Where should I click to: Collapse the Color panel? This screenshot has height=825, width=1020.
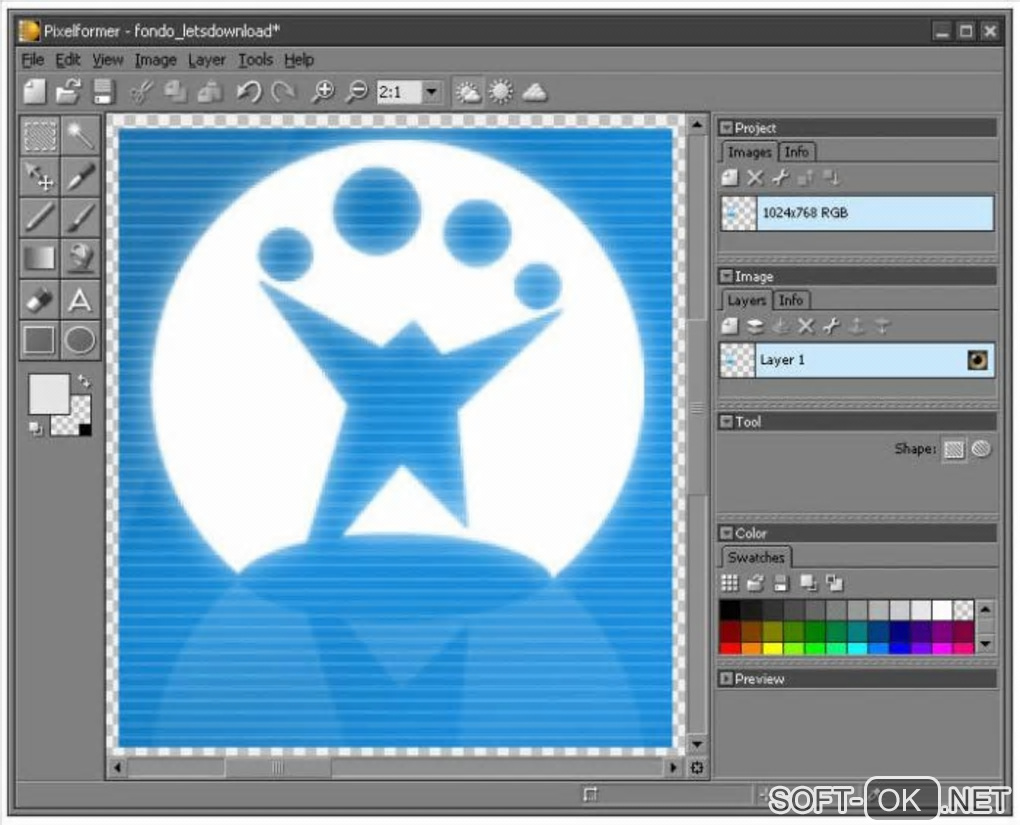pyautogui.click(x=726, y=533)
